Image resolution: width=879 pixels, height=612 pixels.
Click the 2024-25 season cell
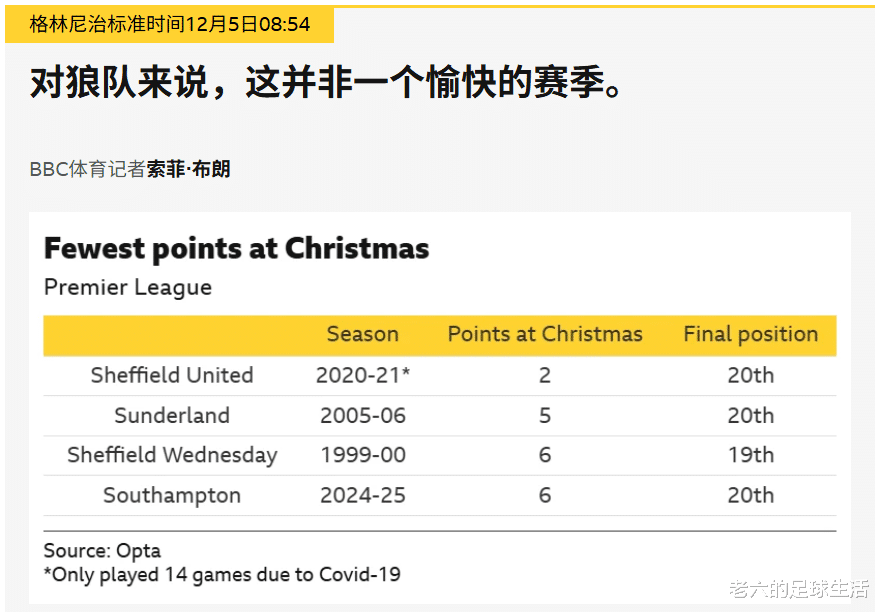[363, 495]
